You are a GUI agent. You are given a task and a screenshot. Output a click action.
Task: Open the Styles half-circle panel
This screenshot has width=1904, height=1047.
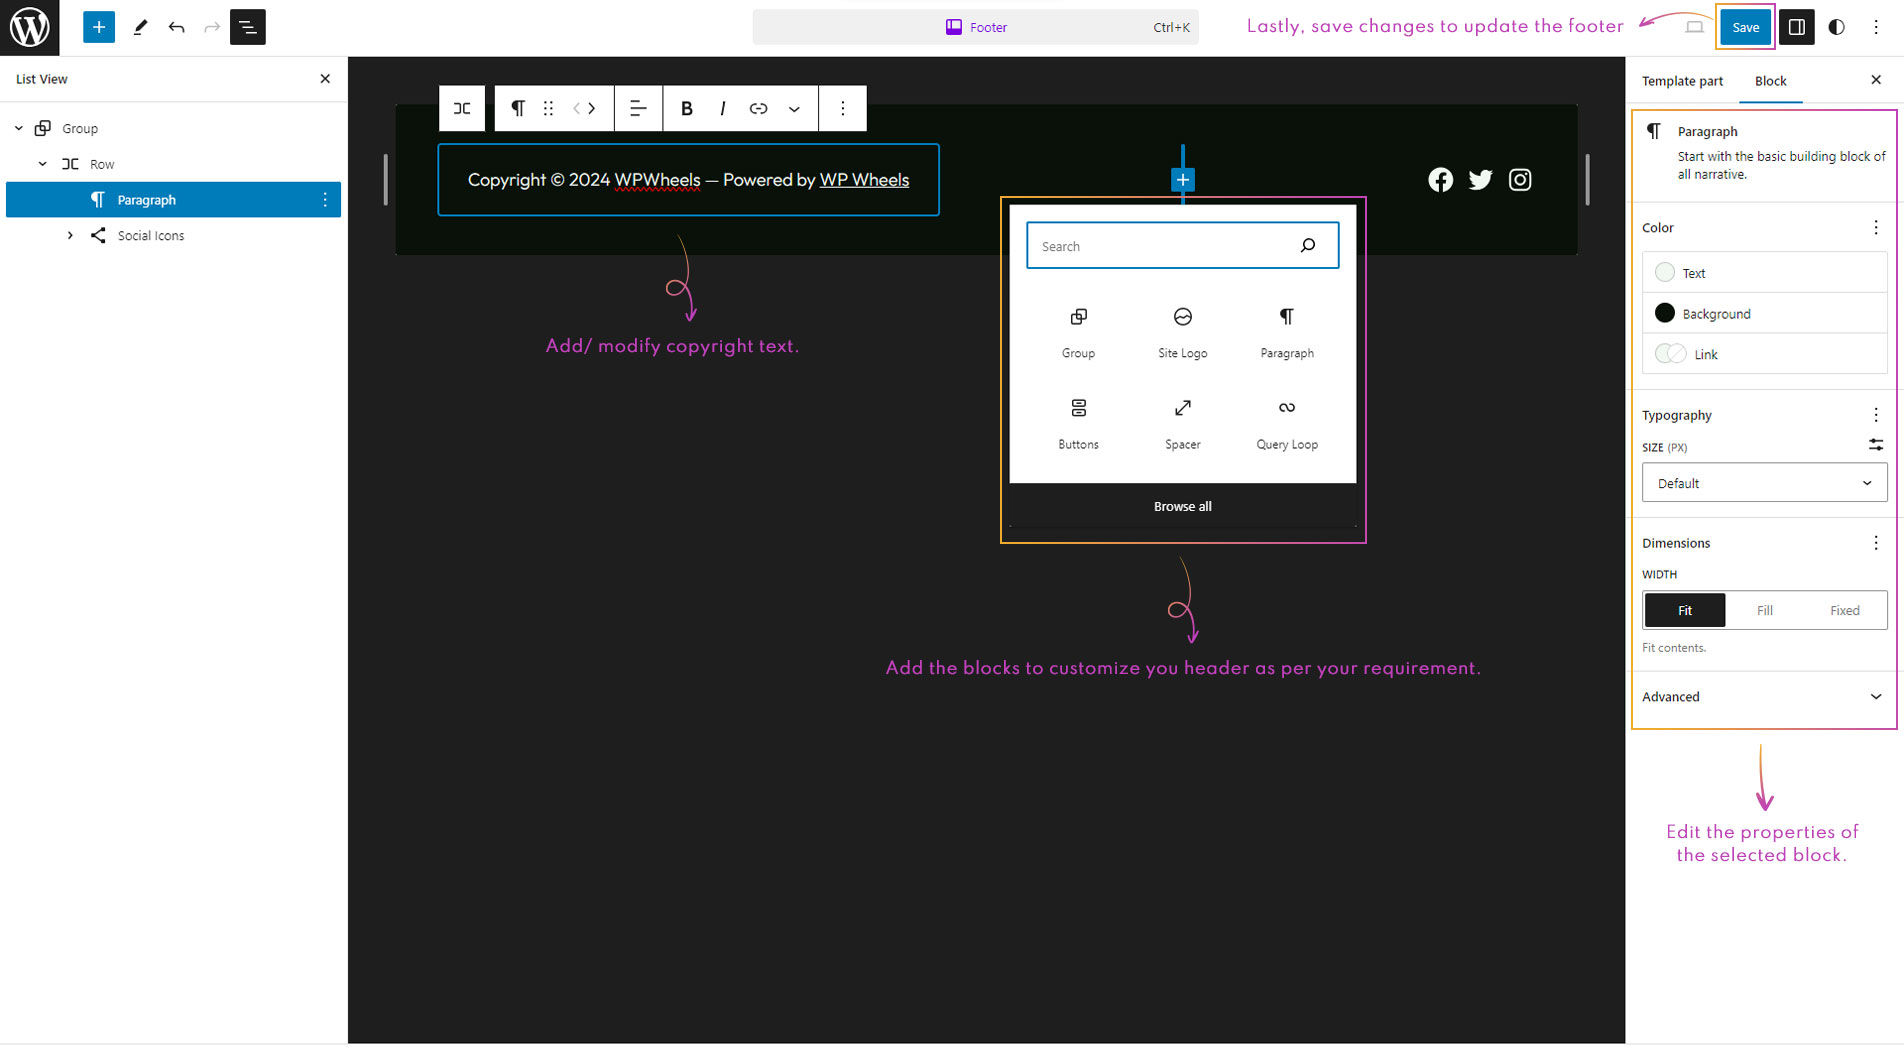[1836, 27]
